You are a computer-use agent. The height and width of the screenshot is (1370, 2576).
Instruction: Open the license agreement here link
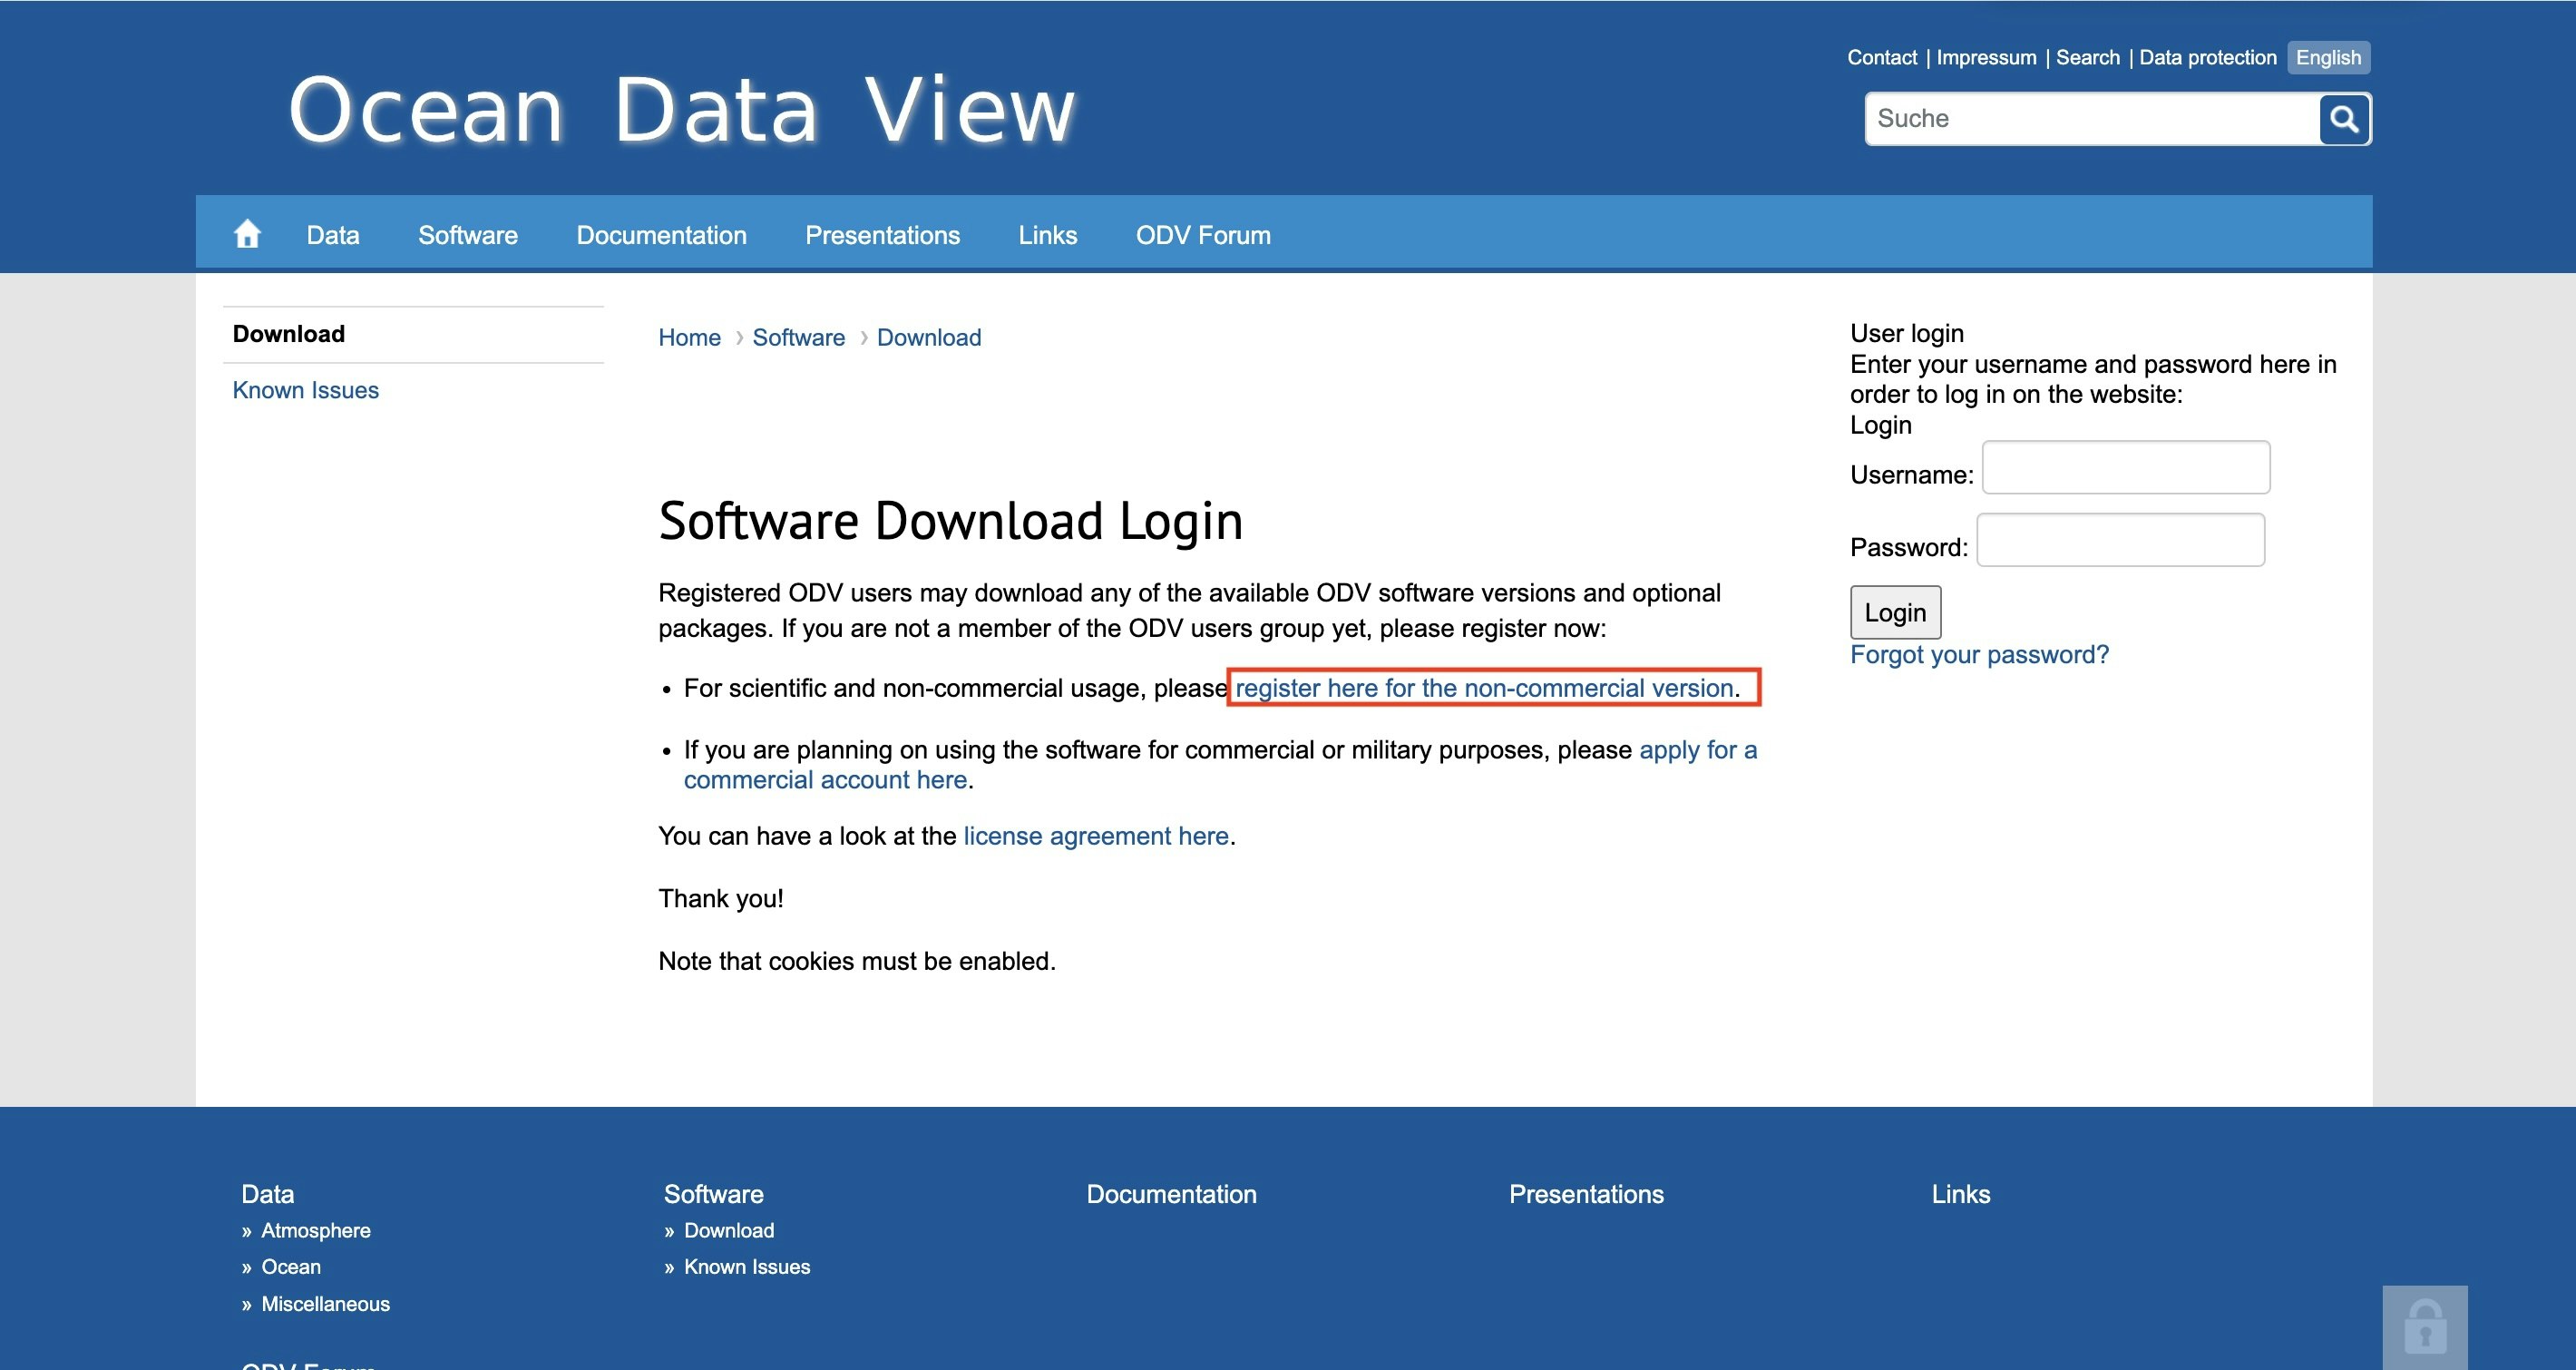(1095, 836)
